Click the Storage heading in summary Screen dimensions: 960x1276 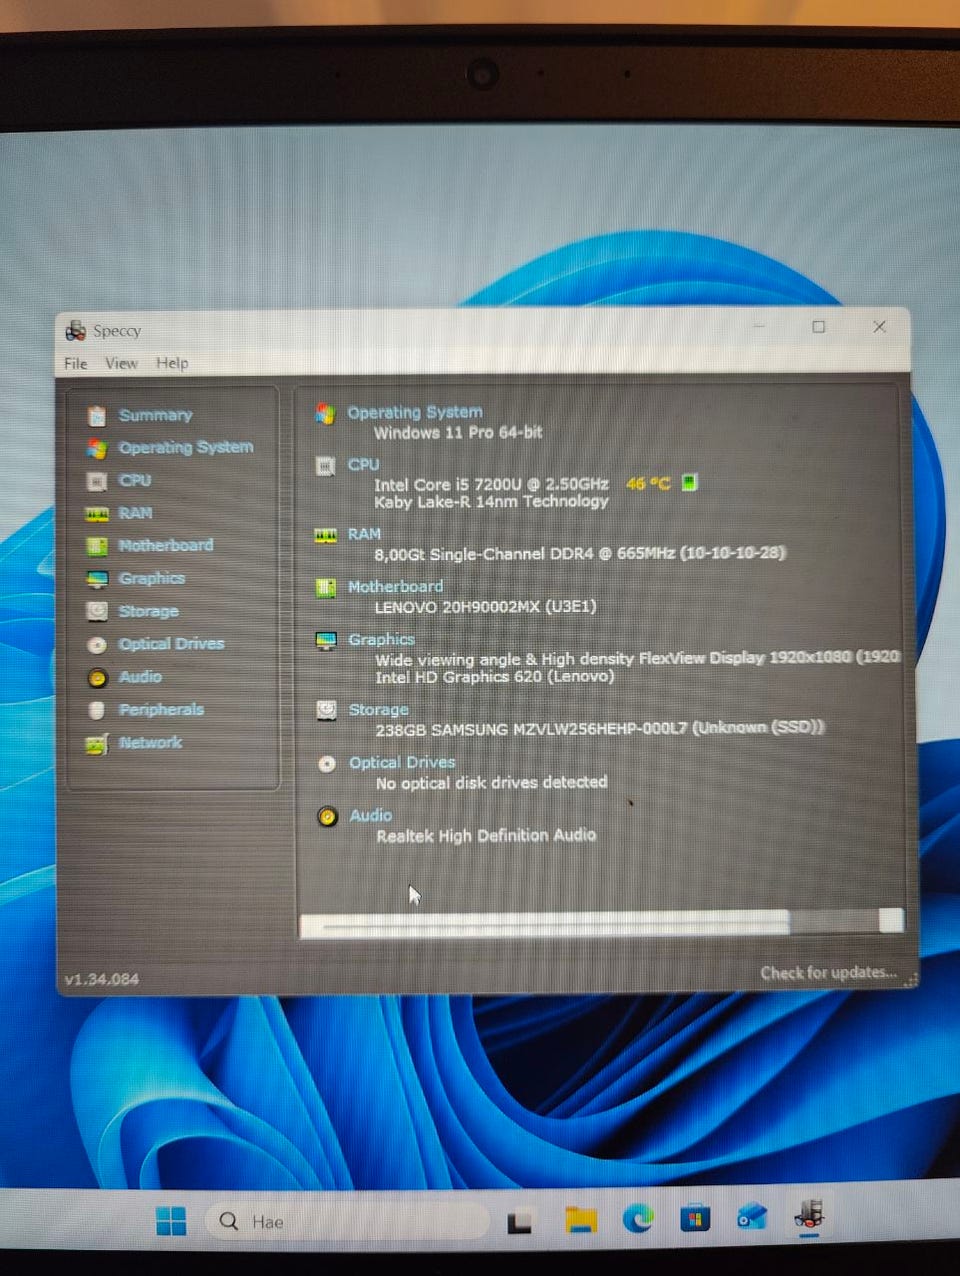pyautogui.click(x=378, y=709)
